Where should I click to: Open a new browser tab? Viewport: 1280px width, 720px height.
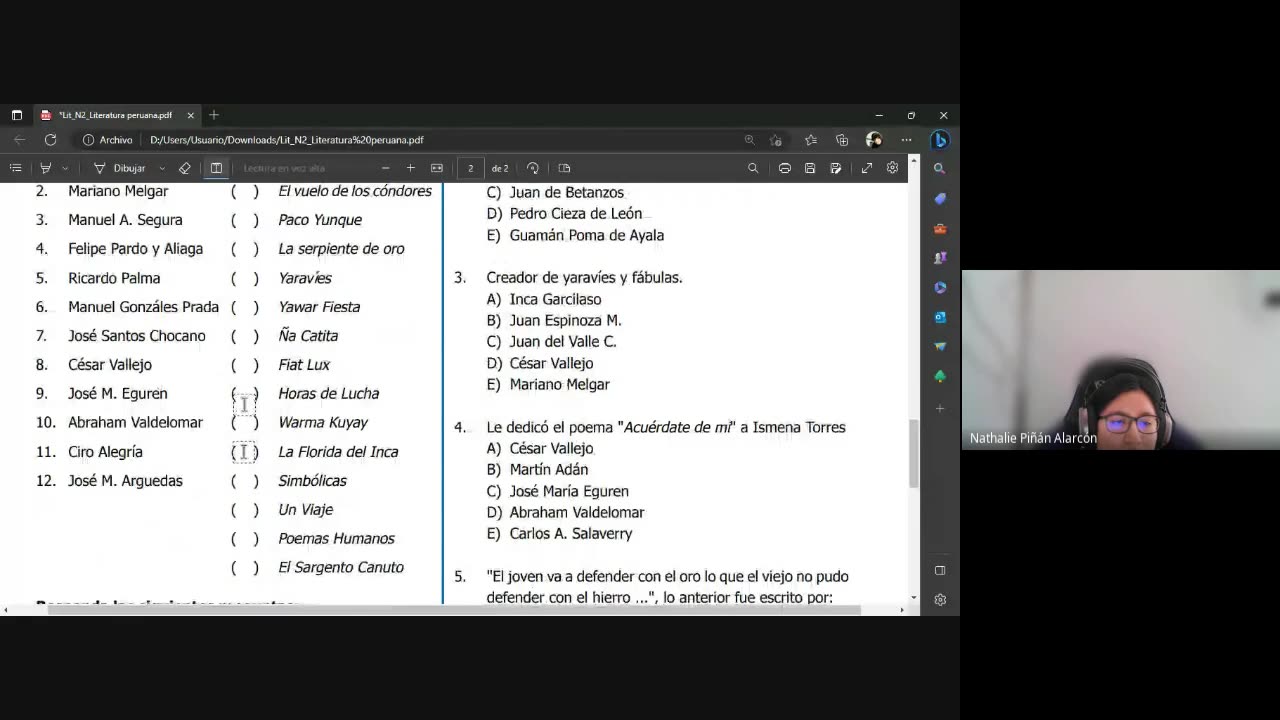[214, 115]
